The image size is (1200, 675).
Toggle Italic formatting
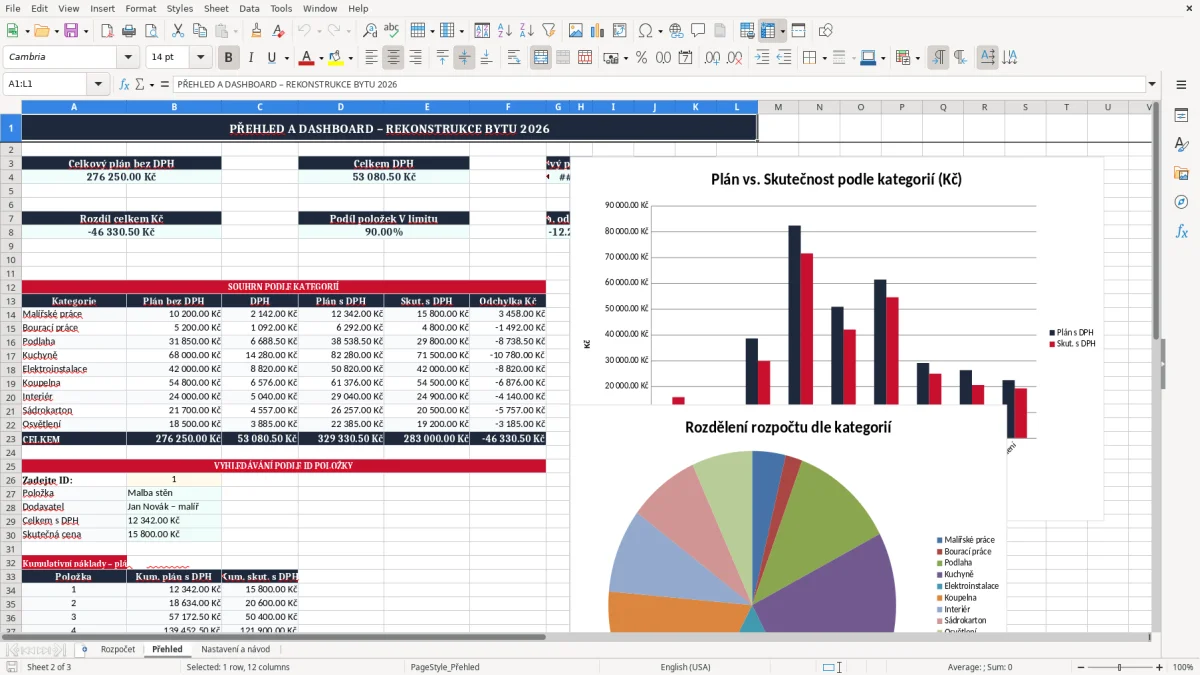251,58
